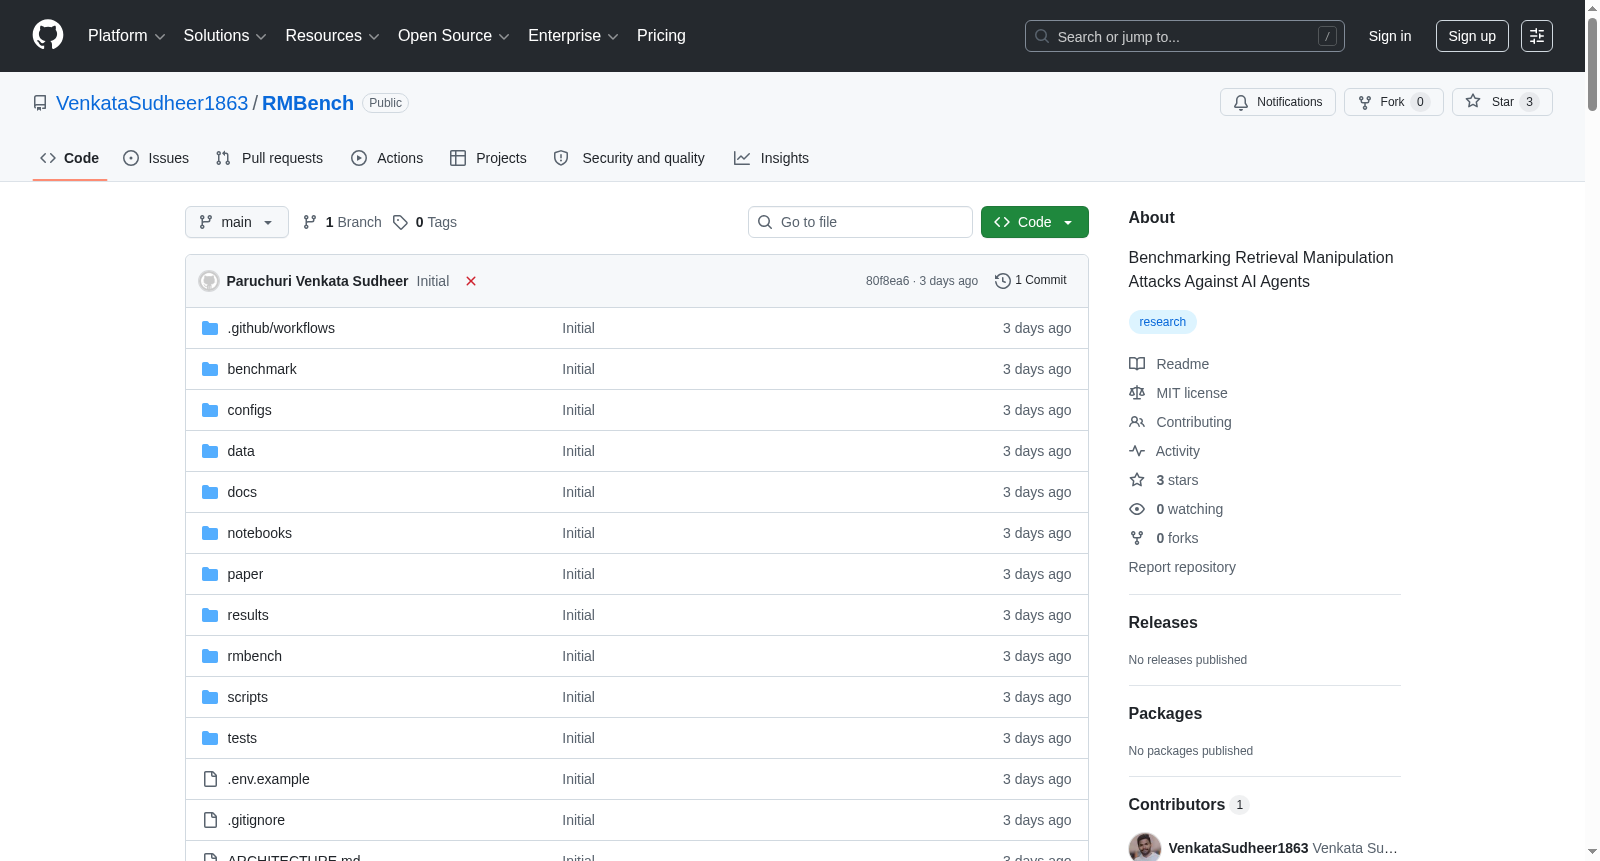Click the MIT license scale icon
The image size is (1600, 861).
pos(1137,393)
